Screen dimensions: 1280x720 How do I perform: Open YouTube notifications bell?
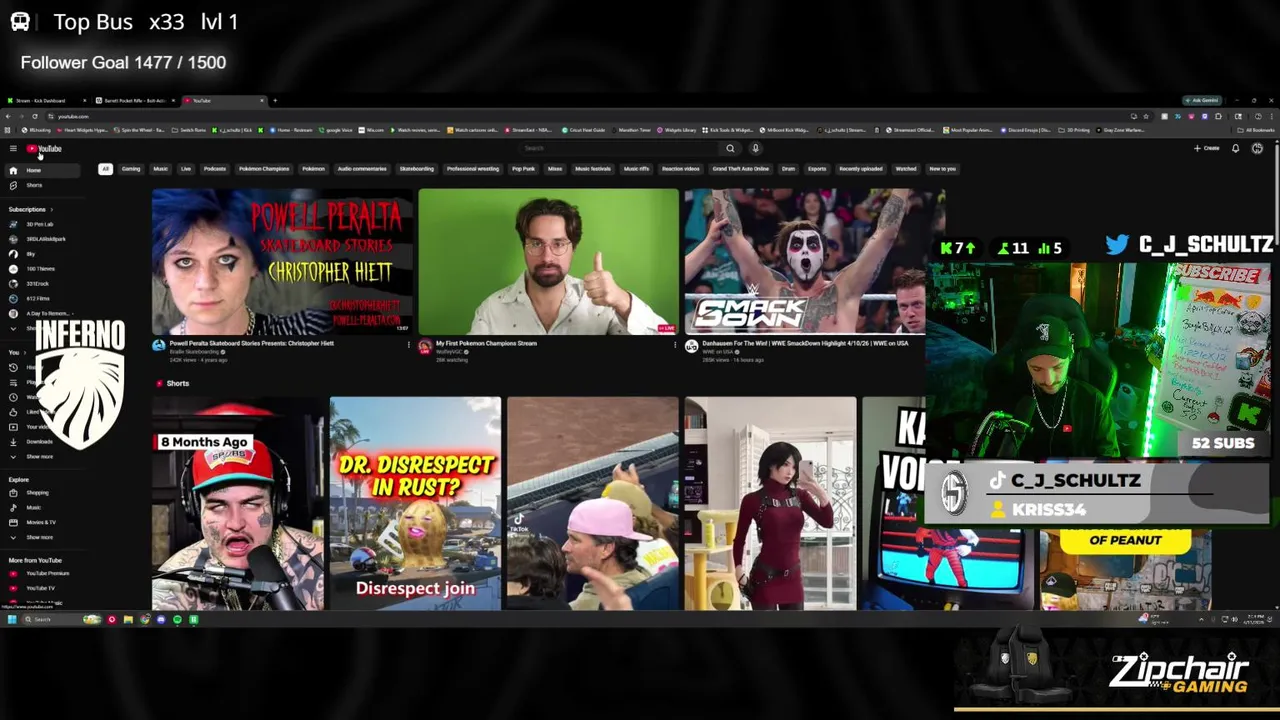click(1235, 148)
